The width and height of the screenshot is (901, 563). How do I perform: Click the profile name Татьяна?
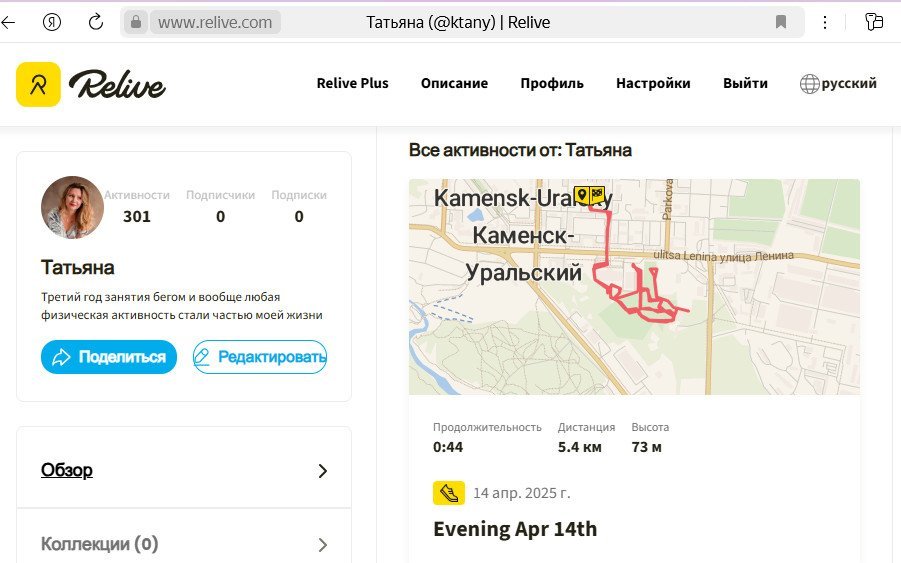coord(78,267)
